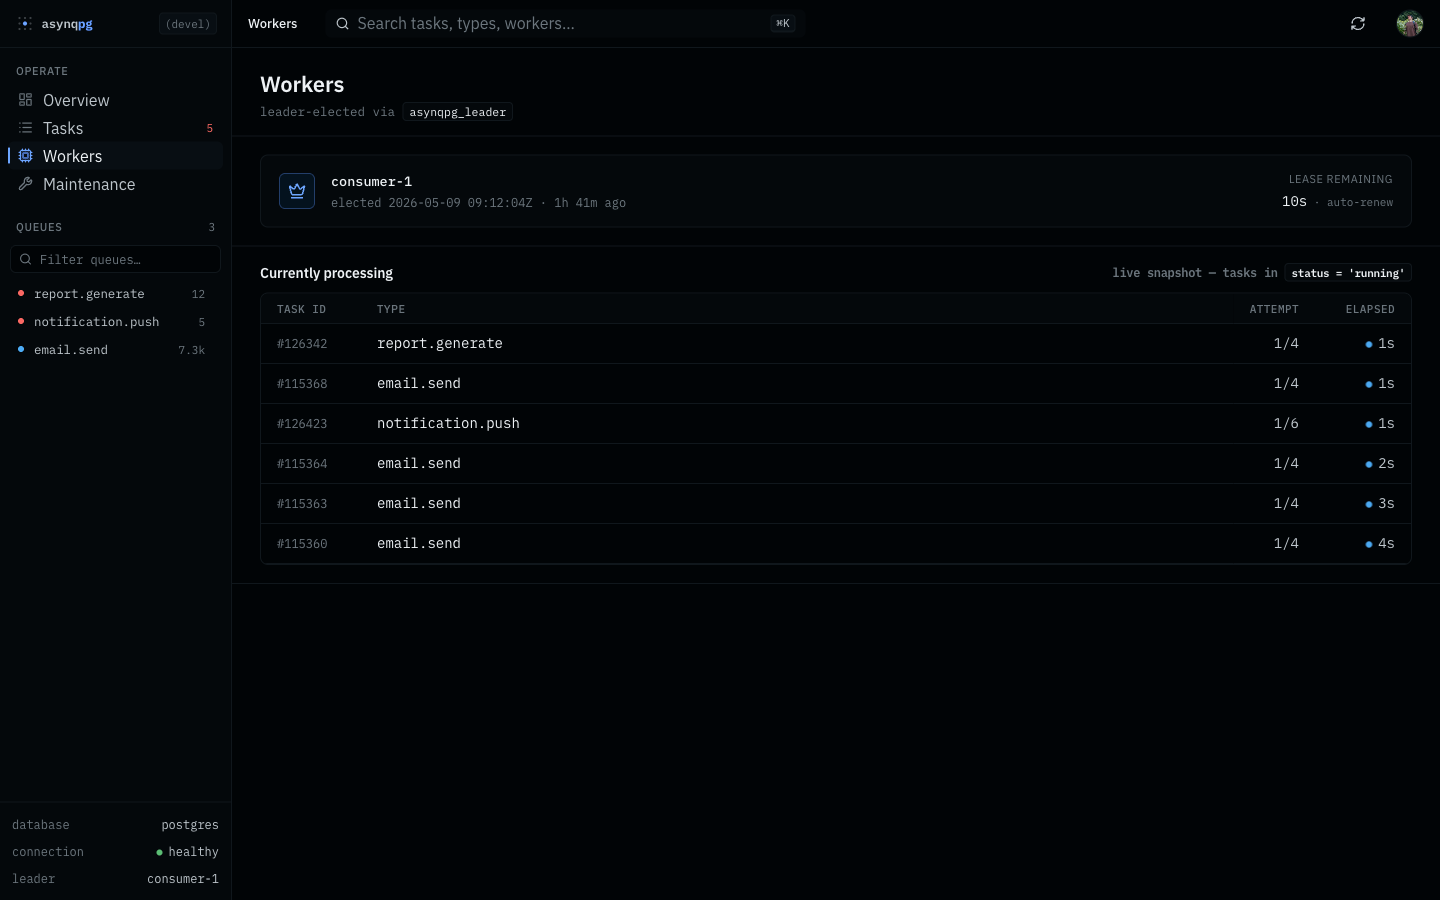
Task: Click the Workers breadcrumb in the top bar
Action: click(272, 23)
